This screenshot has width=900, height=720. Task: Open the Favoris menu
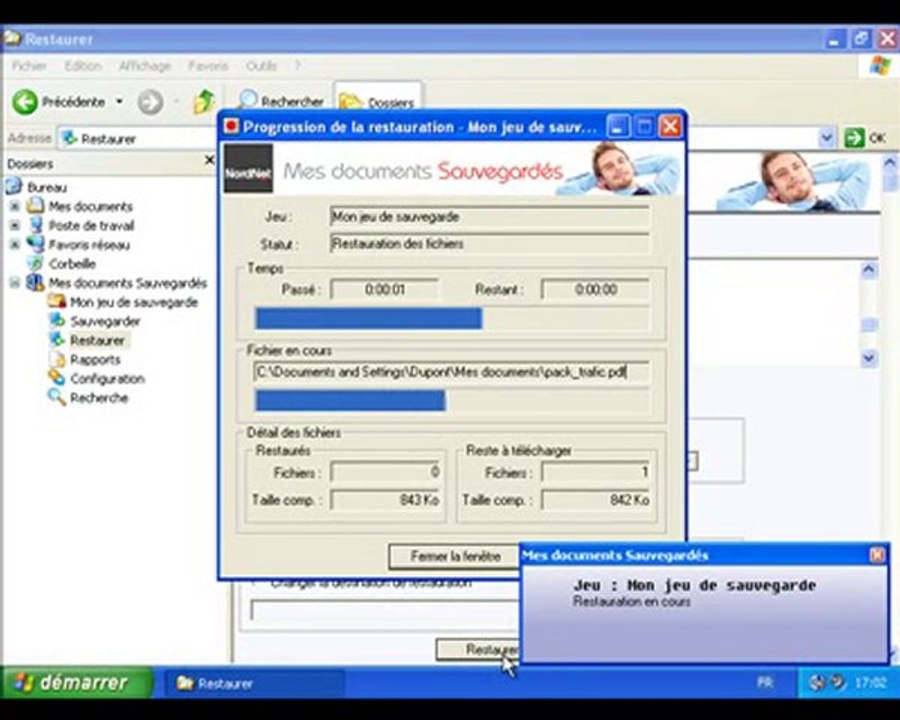pyautogui.click(x=208, y=66)
